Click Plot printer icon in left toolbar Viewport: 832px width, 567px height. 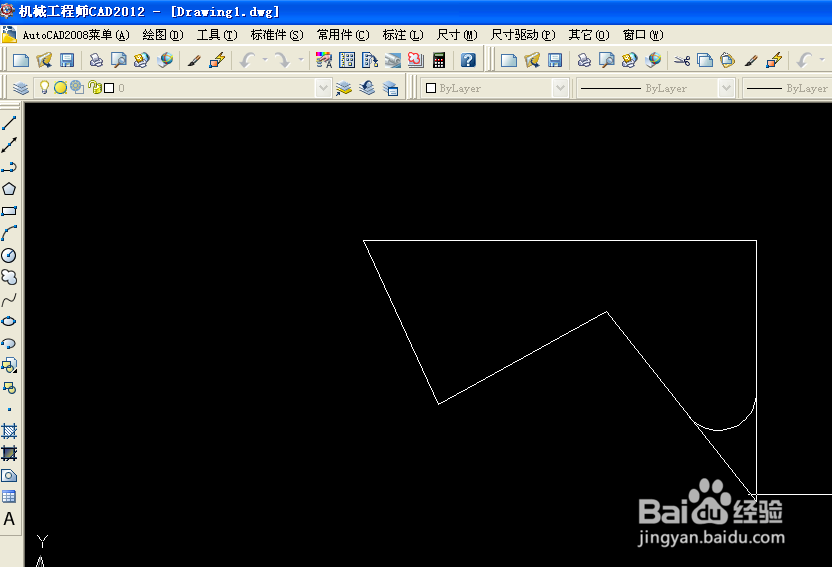96,60
